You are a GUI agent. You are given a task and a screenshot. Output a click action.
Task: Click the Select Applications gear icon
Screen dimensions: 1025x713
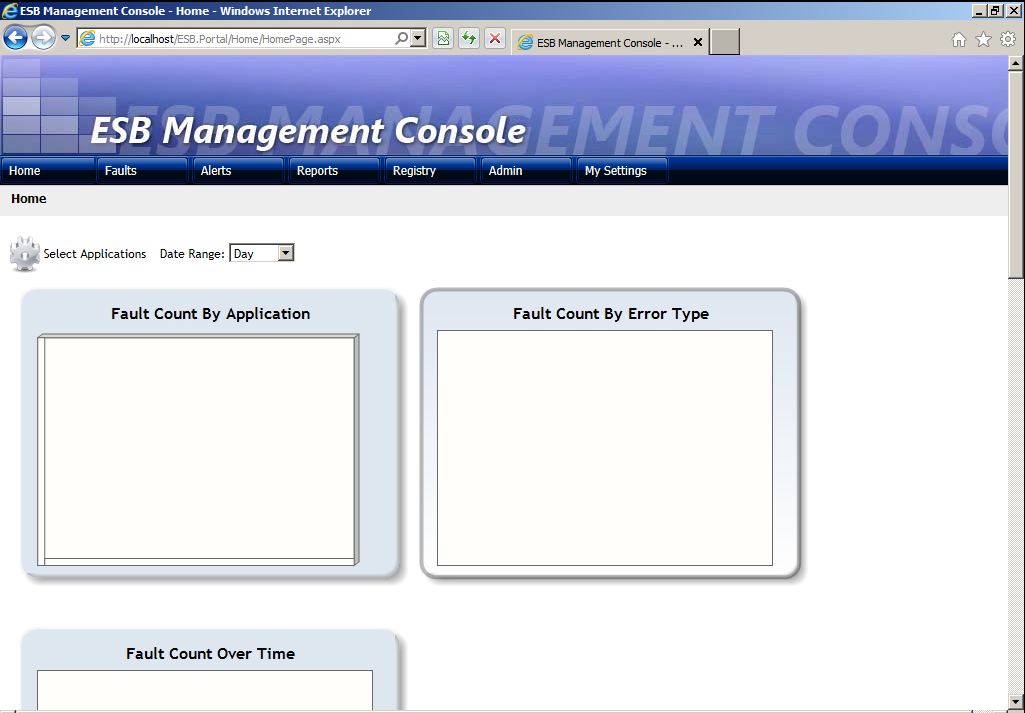coord(24,253)
